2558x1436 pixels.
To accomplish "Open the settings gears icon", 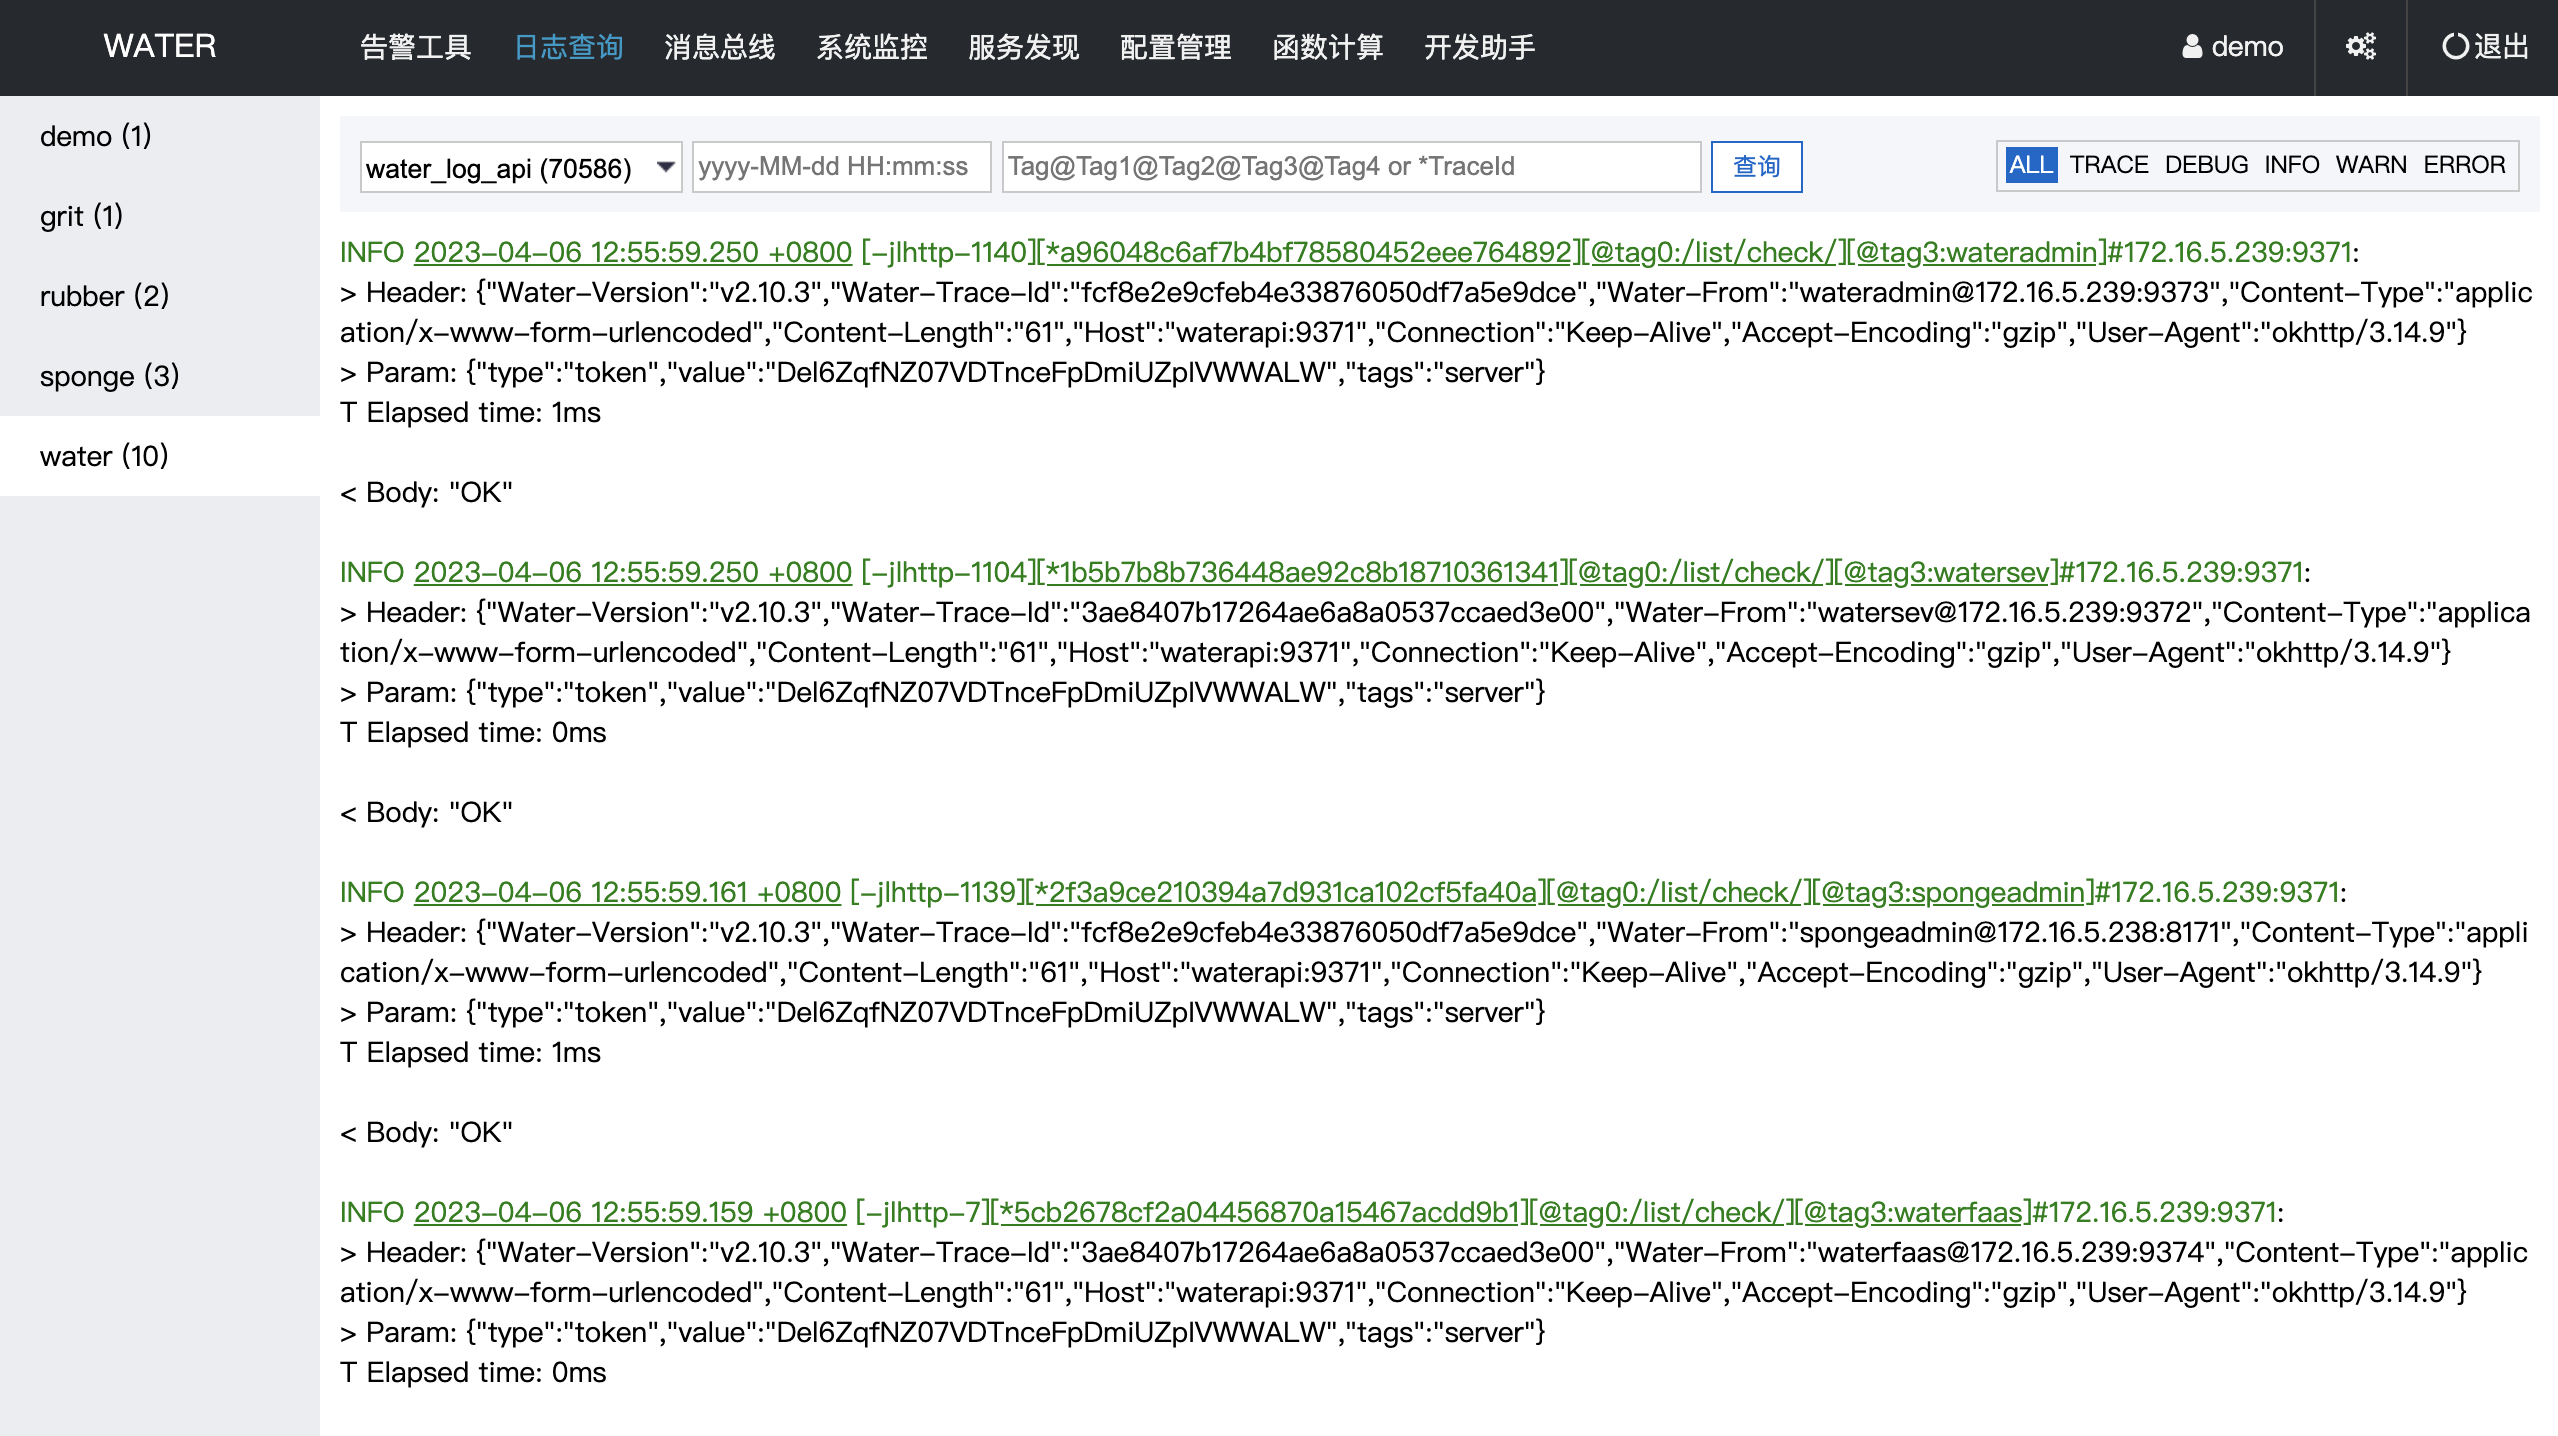I will click(2360, 47).
